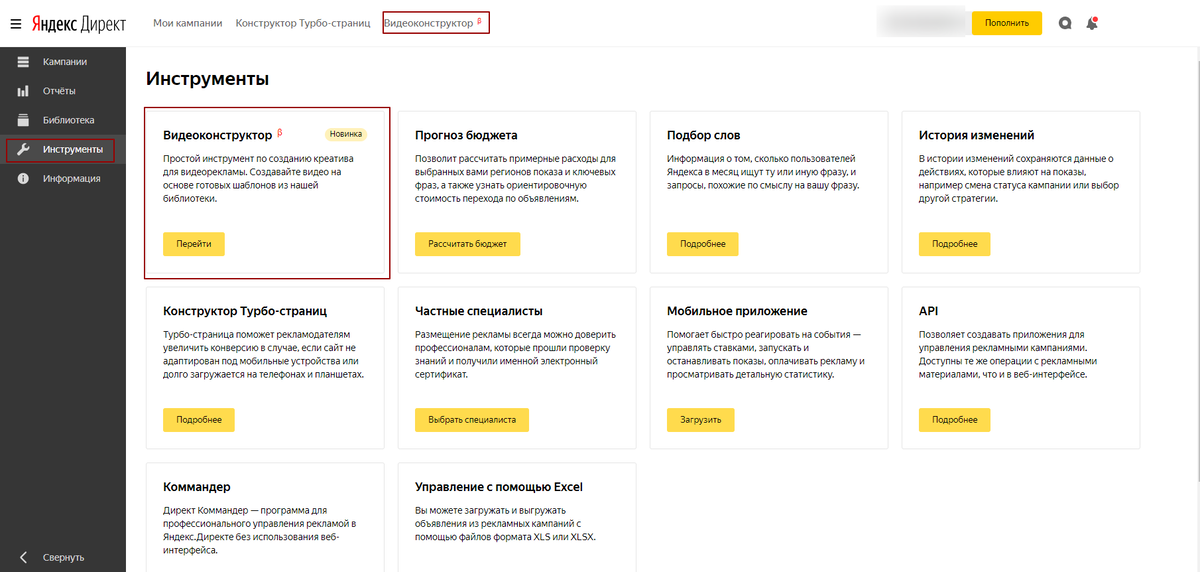This screenshot has width=1200, height=572.
Task: Click the Яндекс Директ logo
Action: pos(78,23)
